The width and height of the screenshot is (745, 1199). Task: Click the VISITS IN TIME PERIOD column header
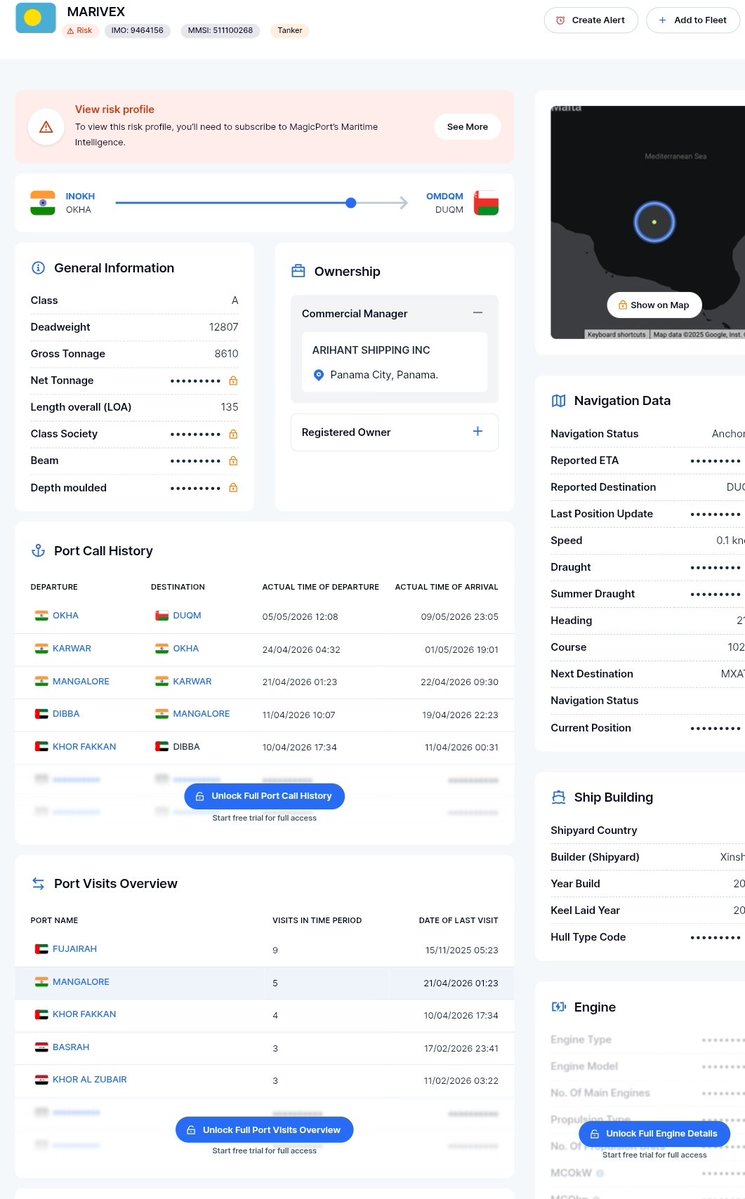tap(317, 921)
